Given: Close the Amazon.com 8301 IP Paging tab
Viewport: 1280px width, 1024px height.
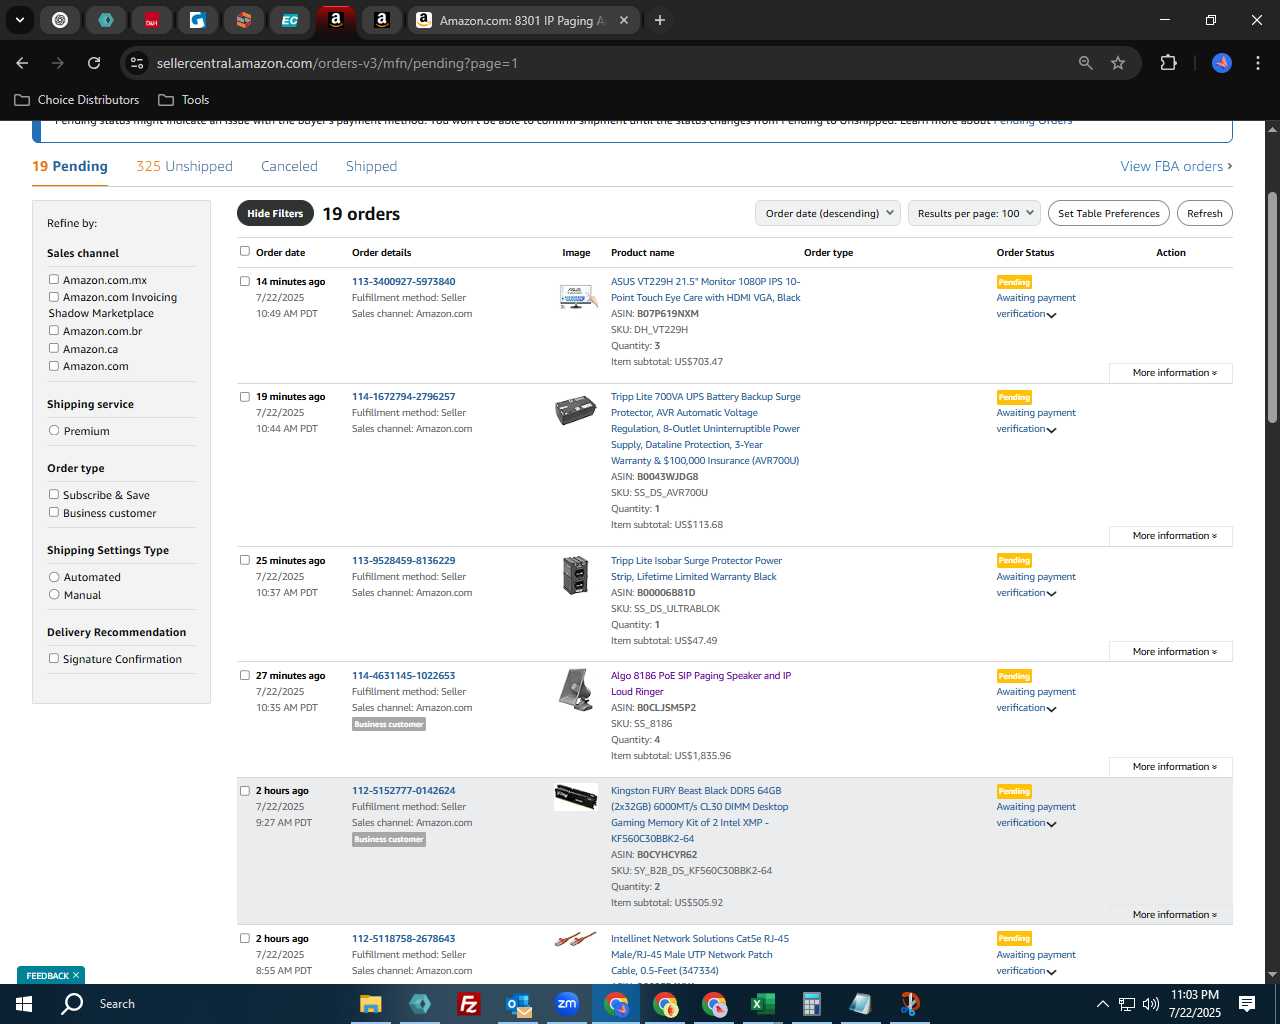Looking at the screenshot, I should point(624,20).
